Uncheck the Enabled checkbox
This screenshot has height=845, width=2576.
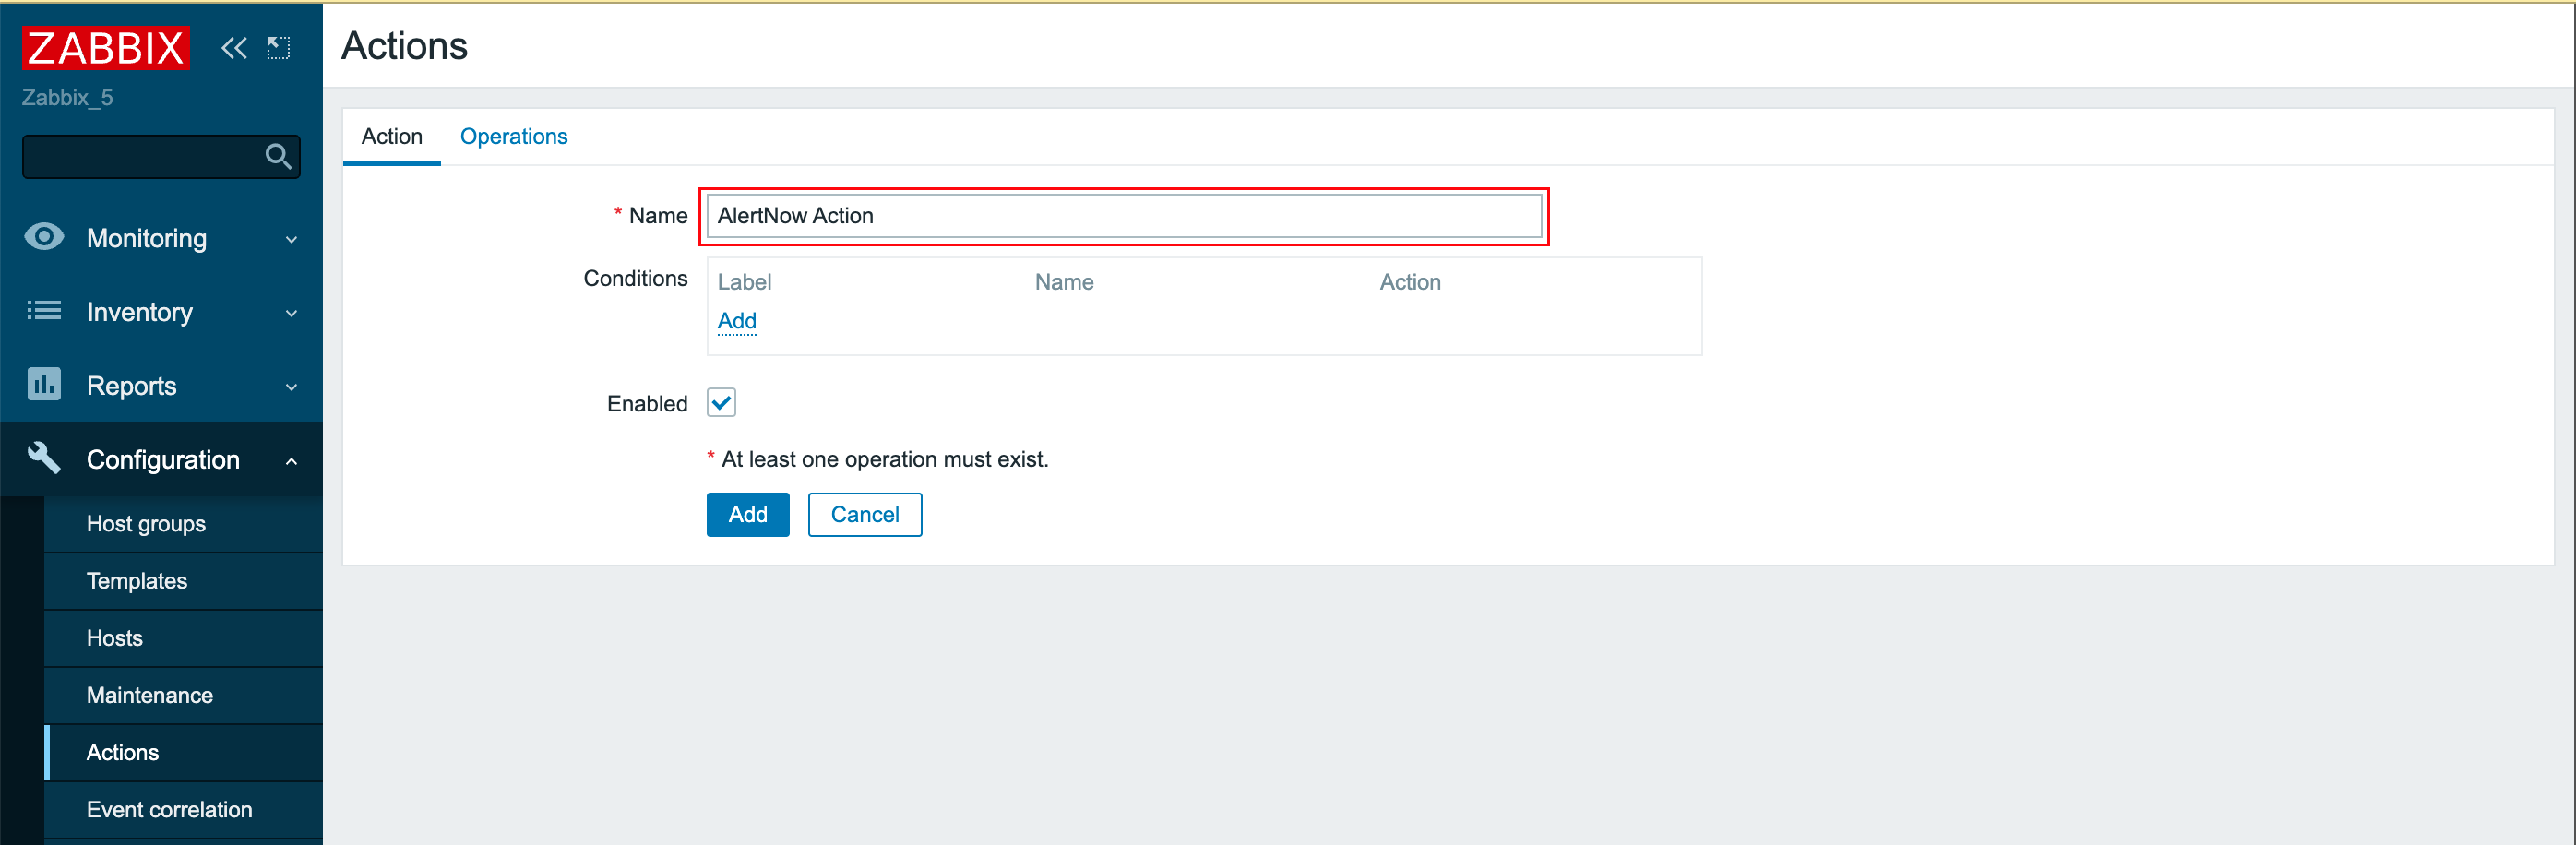721,403
